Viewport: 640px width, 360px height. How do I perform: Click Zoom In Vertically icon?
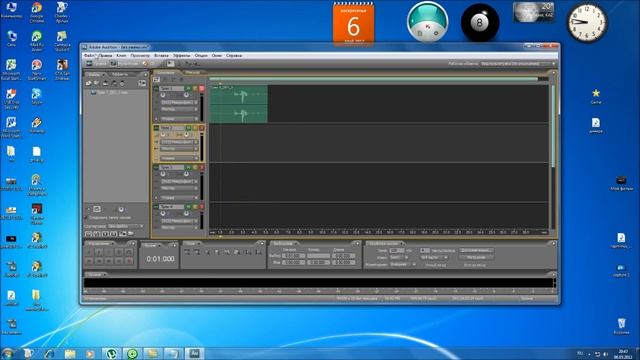tap(248, 252)
